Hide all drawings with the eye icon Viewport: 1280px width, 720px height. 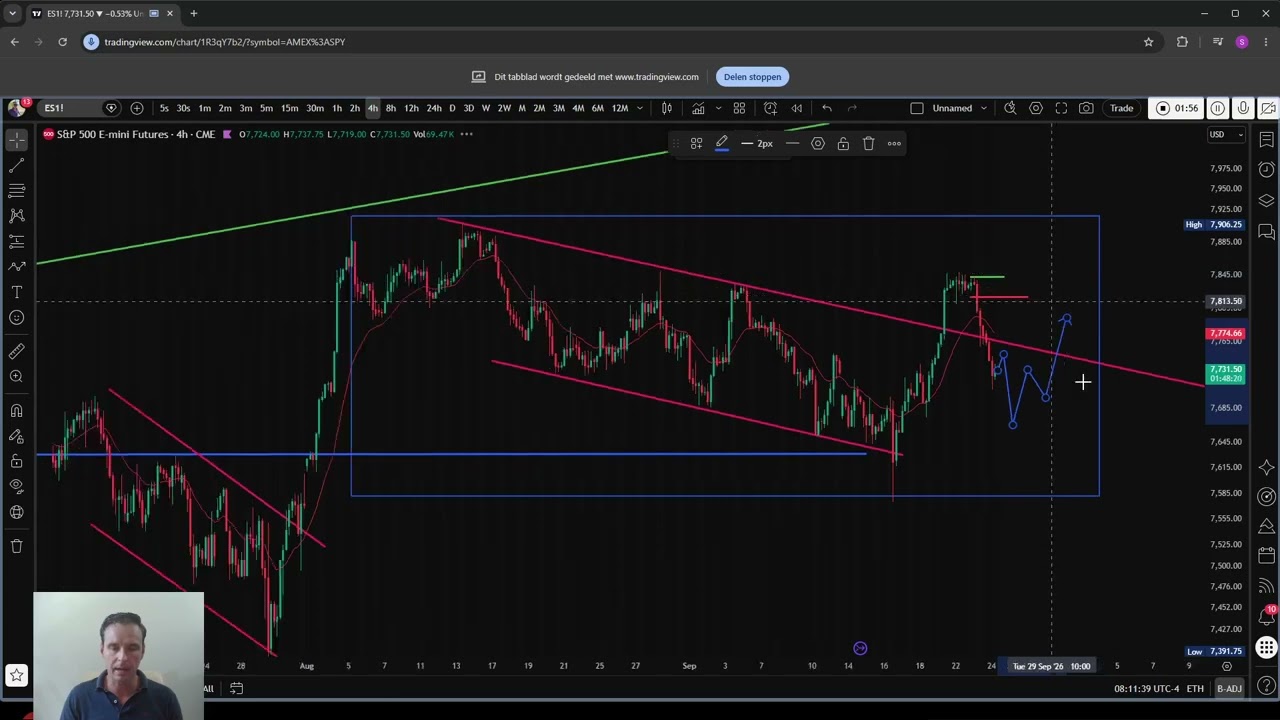click(x=17, y=486)
